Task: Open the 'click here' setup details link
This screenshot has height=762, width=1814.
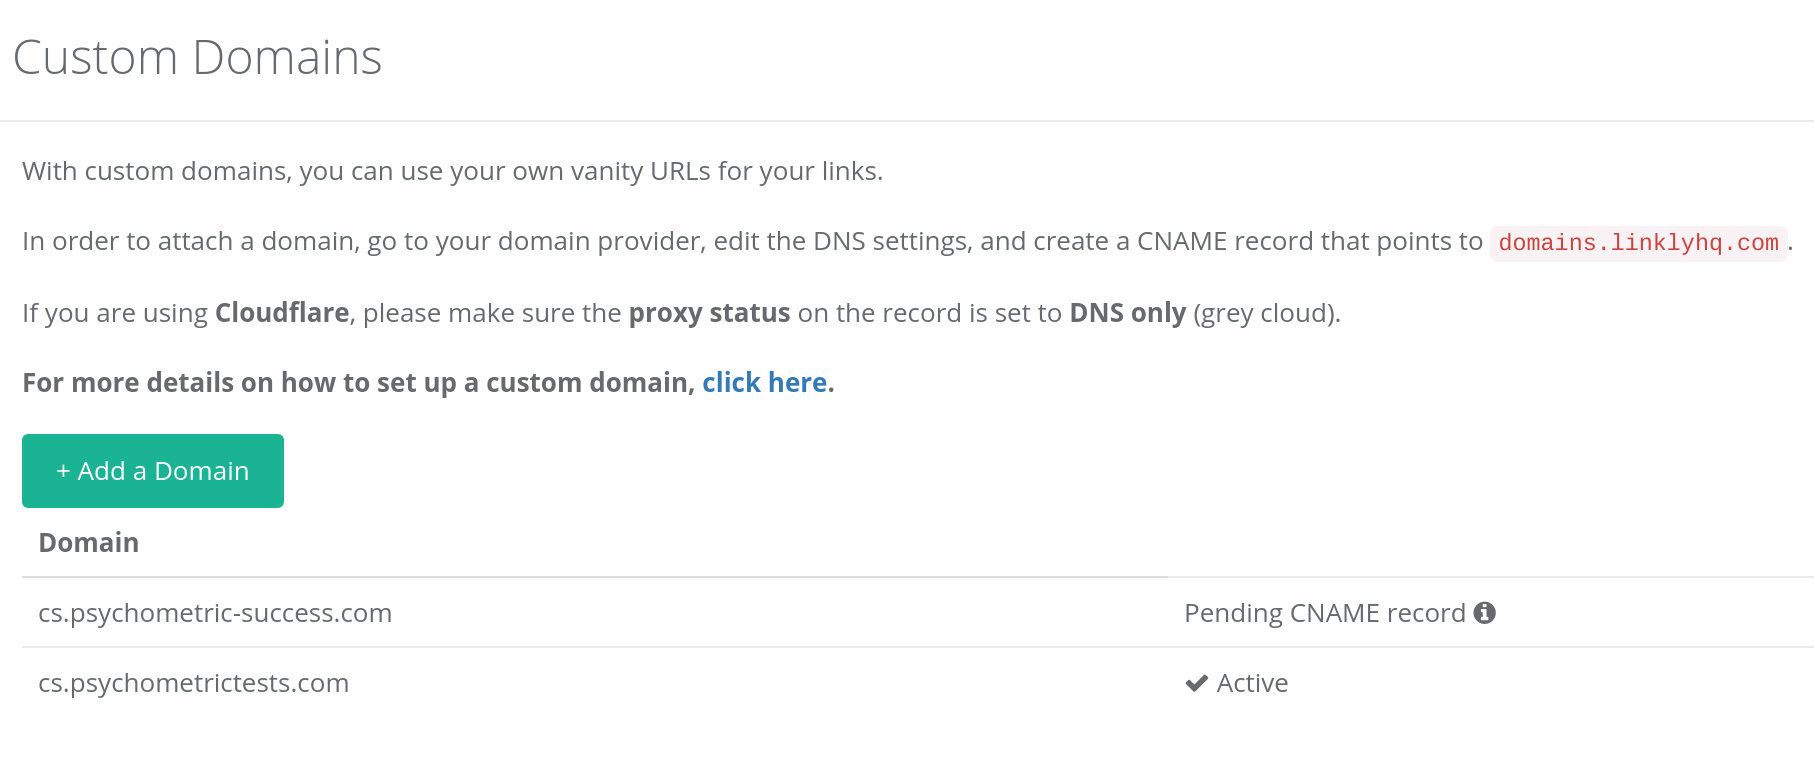Action: tap(764, 383)
